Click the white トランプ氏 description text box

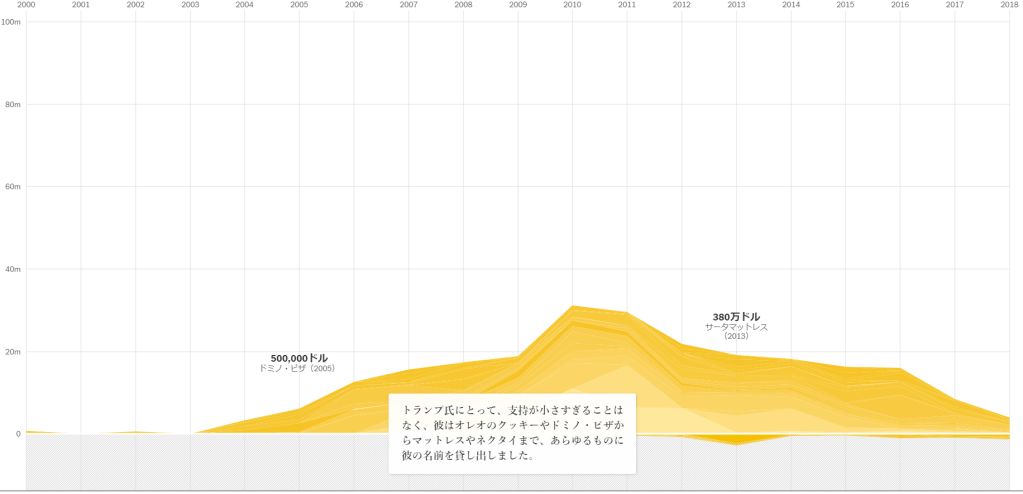pos(512,433)
